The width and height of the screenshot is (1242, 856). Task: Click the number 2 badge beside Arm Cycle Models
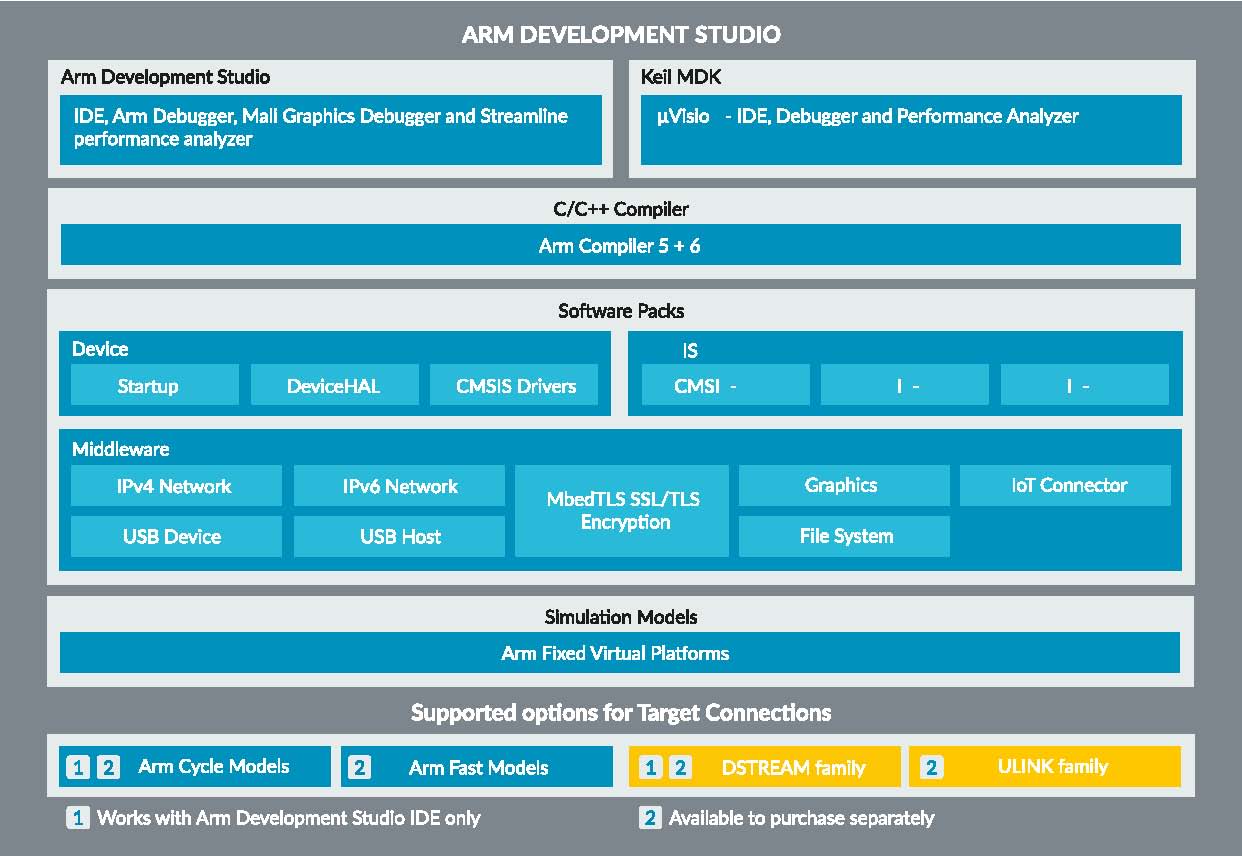(108, 767)
